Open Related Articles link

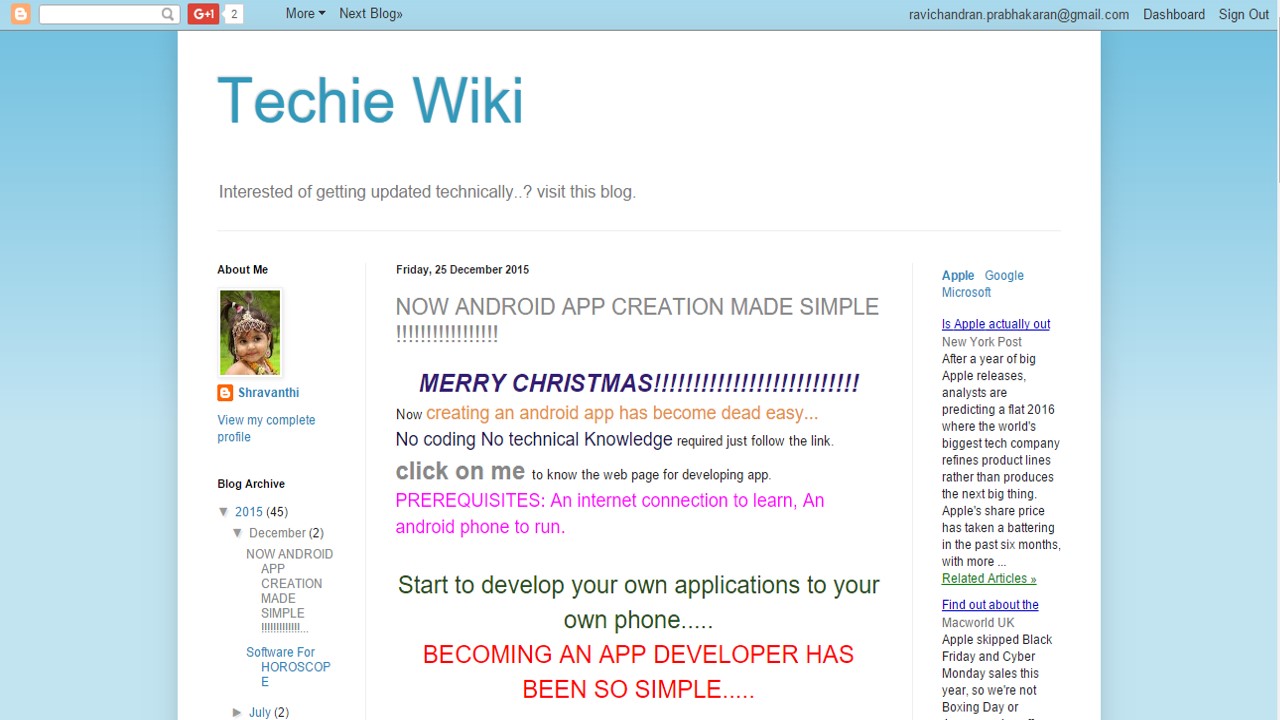coord(988,579)
